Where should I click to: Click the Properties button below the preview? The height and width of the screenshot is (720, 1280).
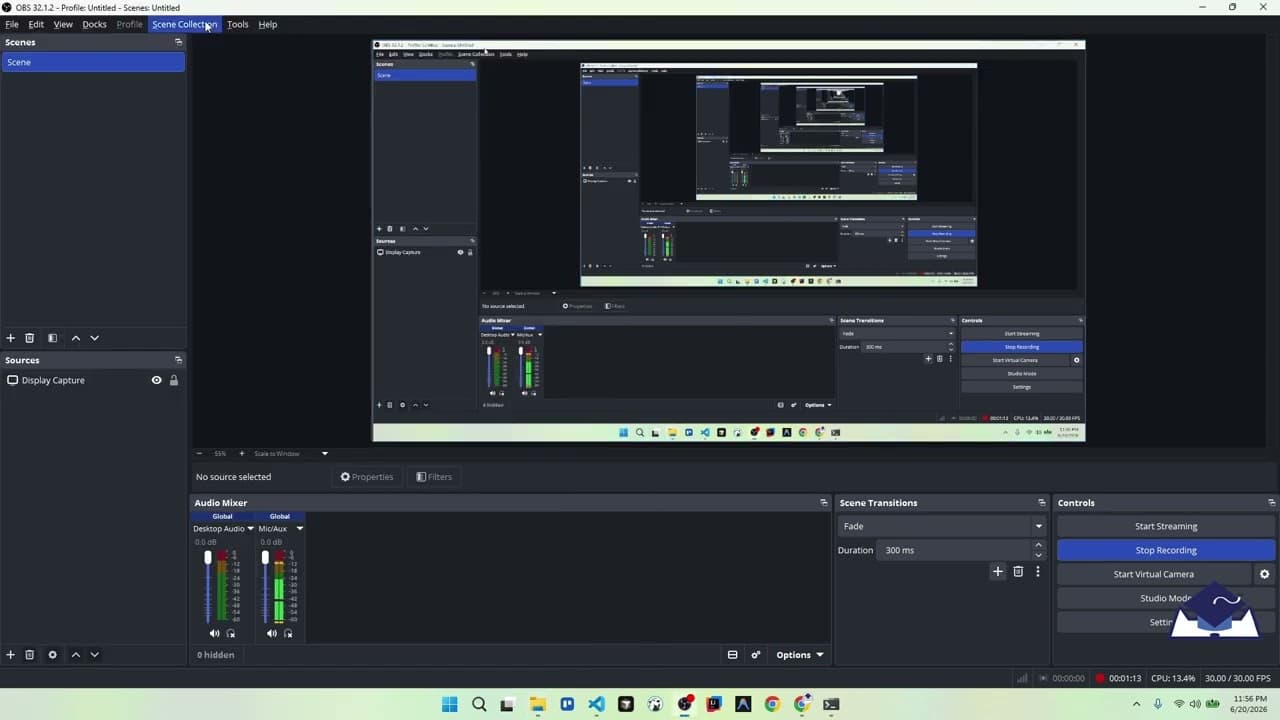[x=367, y=477]
